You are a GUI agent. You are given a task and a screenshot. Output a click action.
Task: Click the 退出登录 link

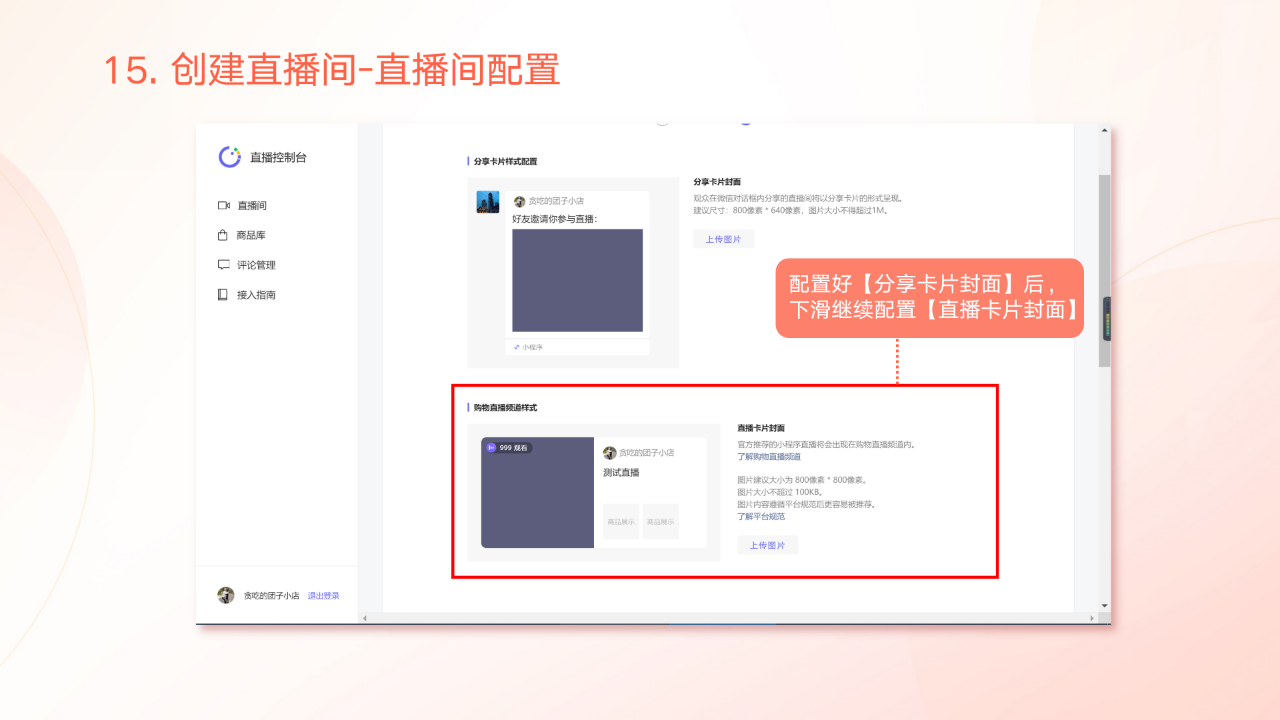click(x=323, y=595)
